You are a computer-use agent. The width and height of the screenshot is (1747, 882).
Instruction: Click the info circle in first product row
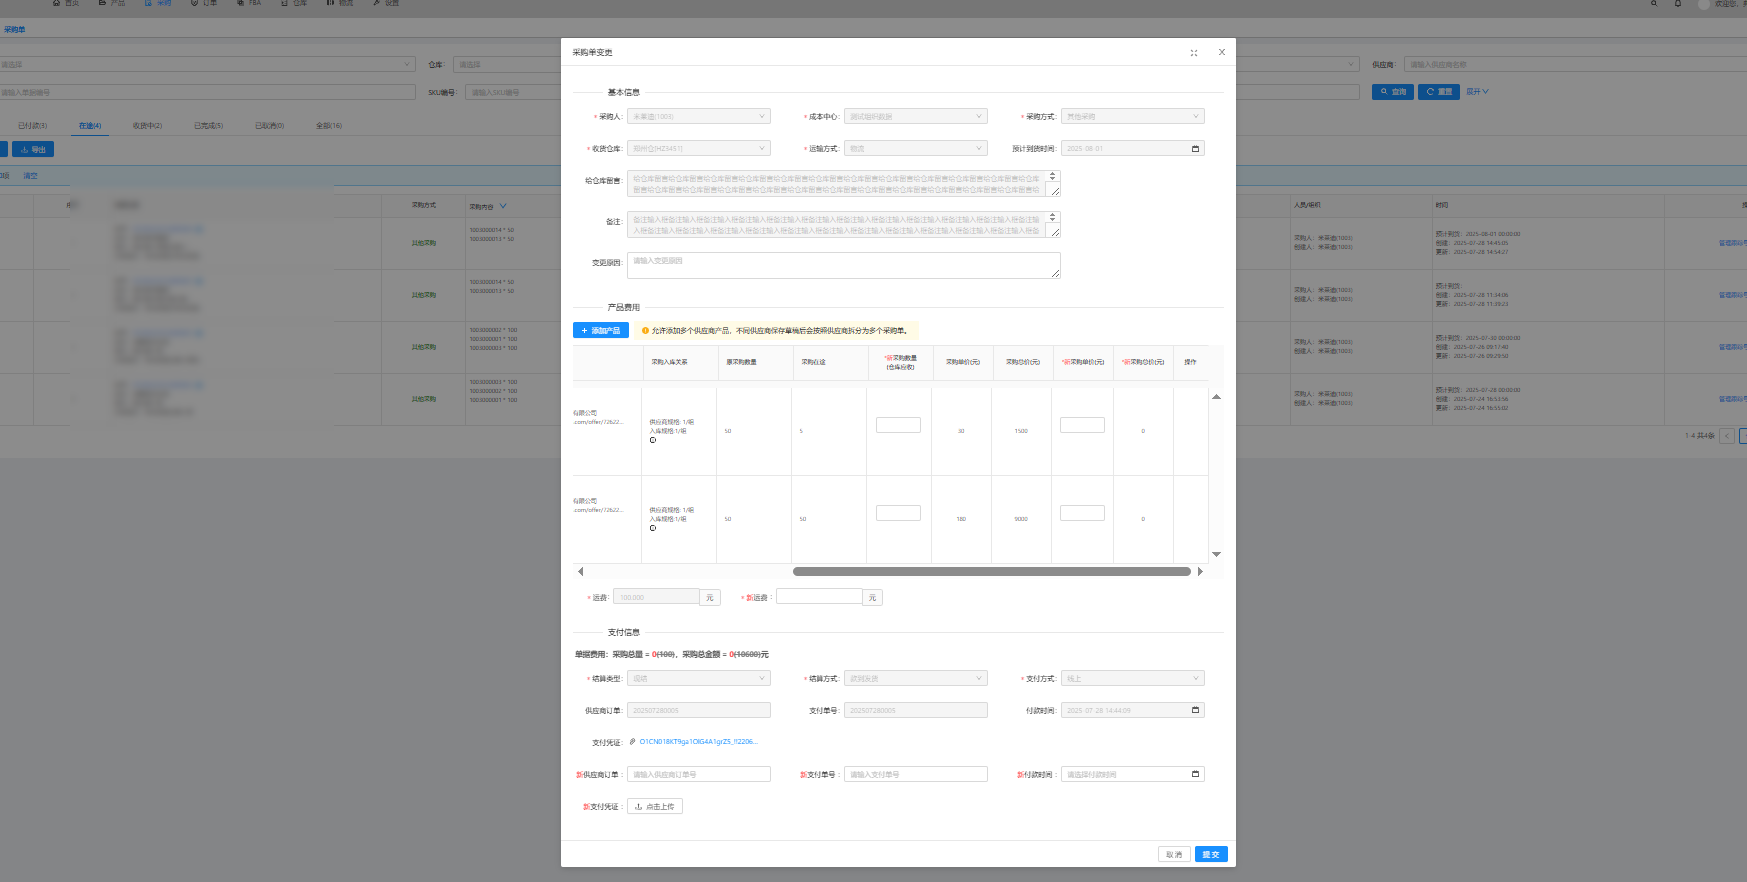653,440
